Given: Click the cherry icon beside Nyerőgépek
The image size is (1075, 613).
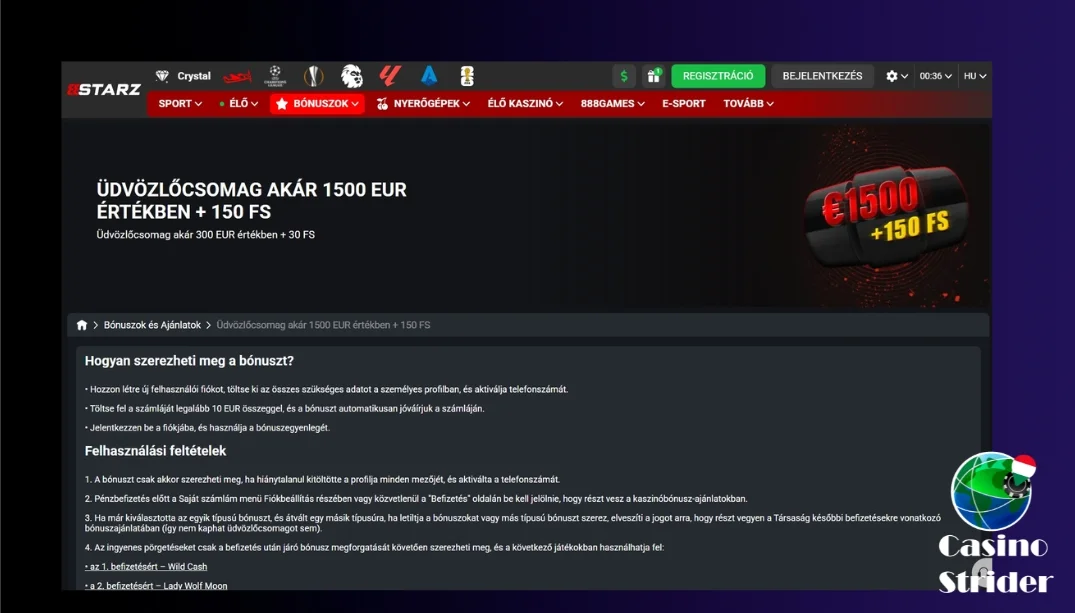Looking at the screenshot, I should [x=382, y=104].
